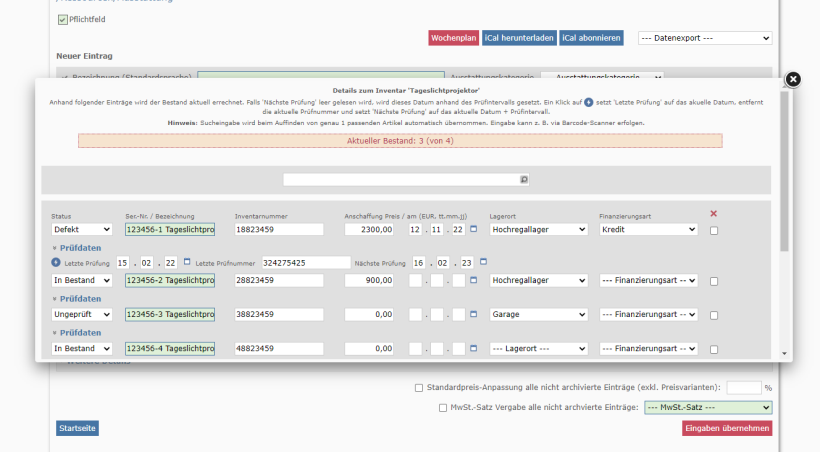Open the Datenexport dropdown

[x=704, y=38]
